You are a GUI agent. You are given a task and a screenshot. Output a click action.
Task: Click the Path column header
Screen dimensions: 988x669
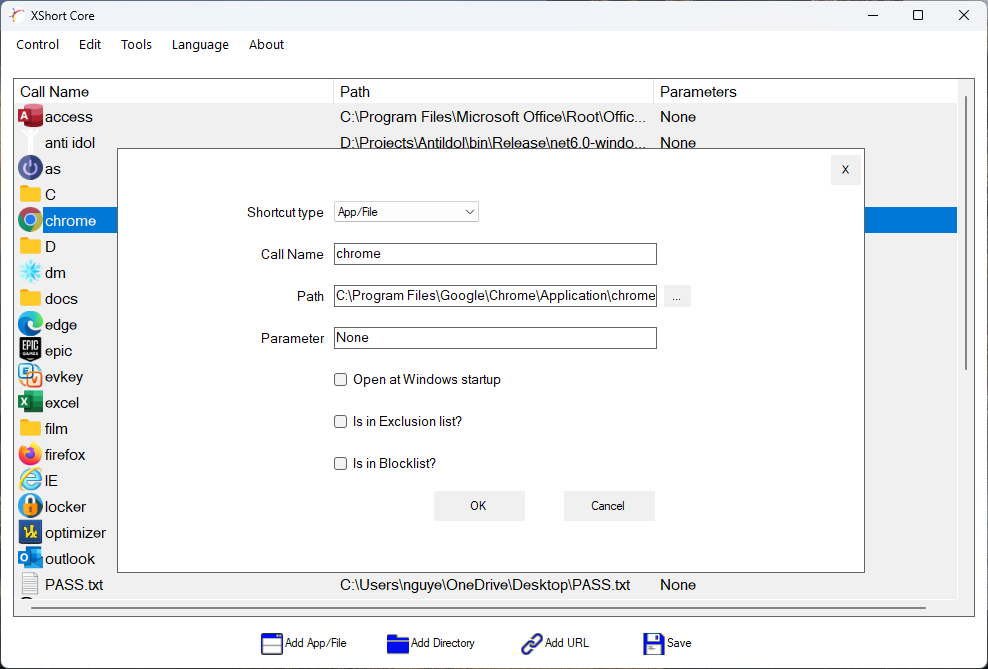pos(493,92)
